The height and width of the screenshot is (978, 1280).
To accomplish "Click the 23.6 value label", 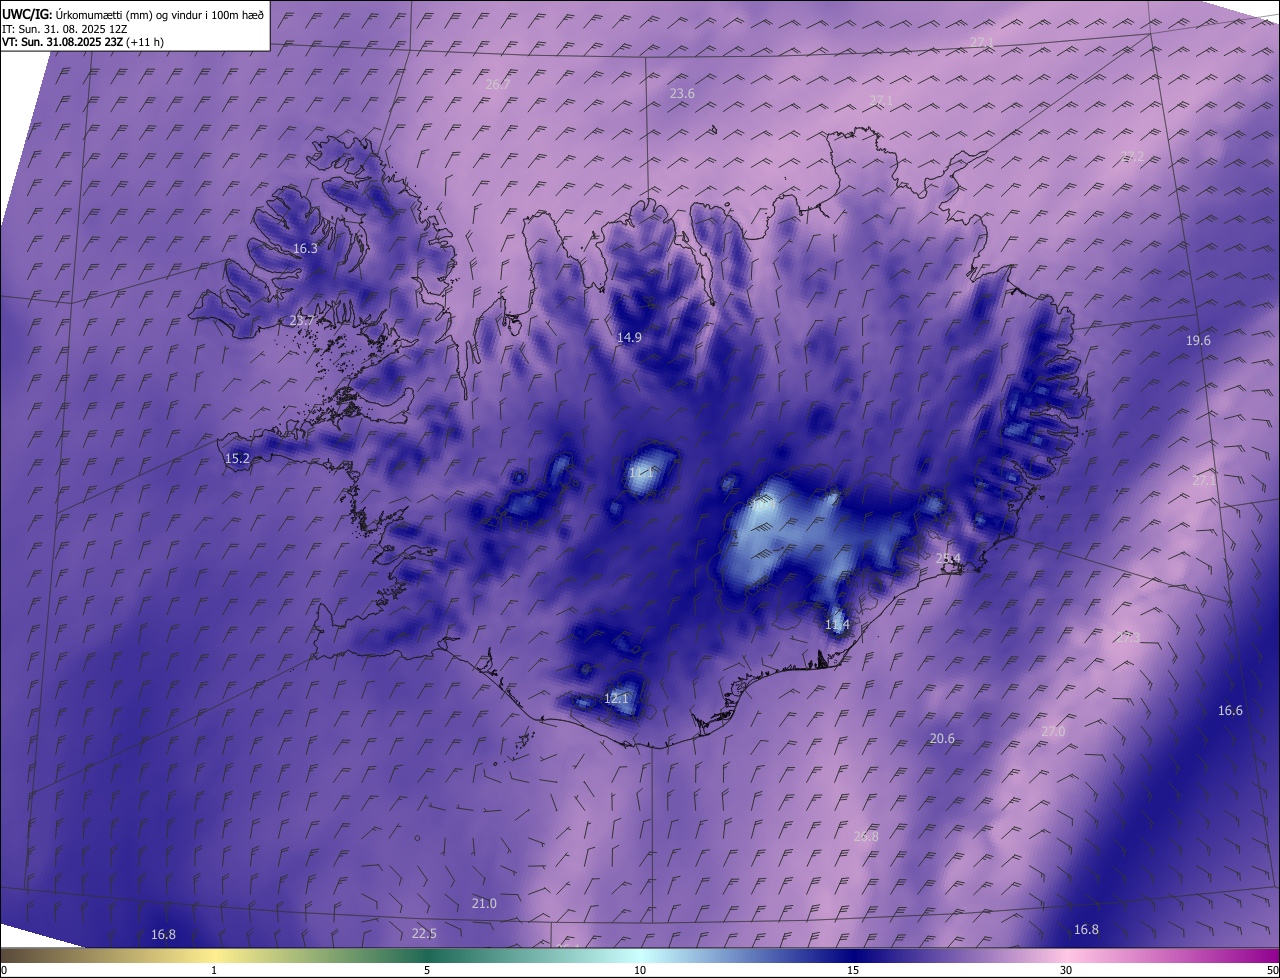I will 682,94.
